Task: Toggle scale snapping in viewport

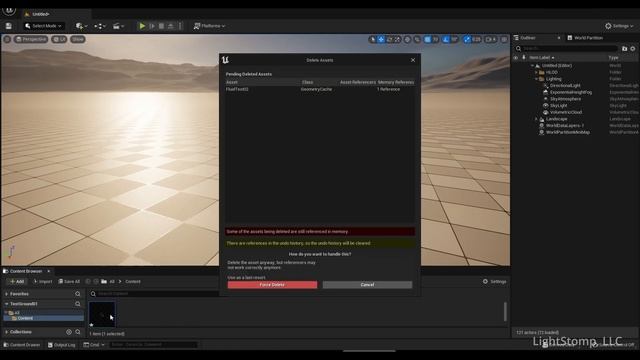Action: pos(467,40)
